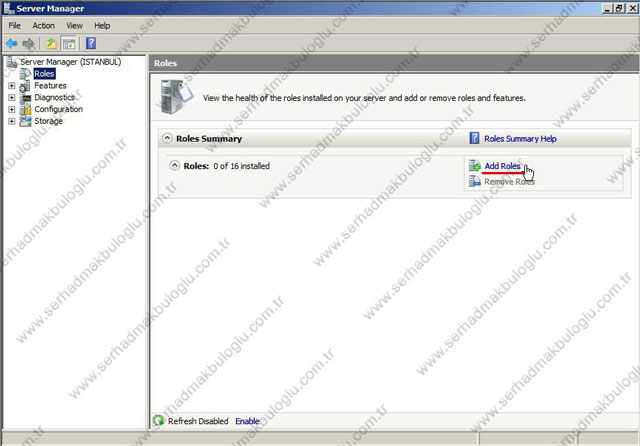Click the Help question mark toolbar icon

pyautogui.click(x=91, y=43)
